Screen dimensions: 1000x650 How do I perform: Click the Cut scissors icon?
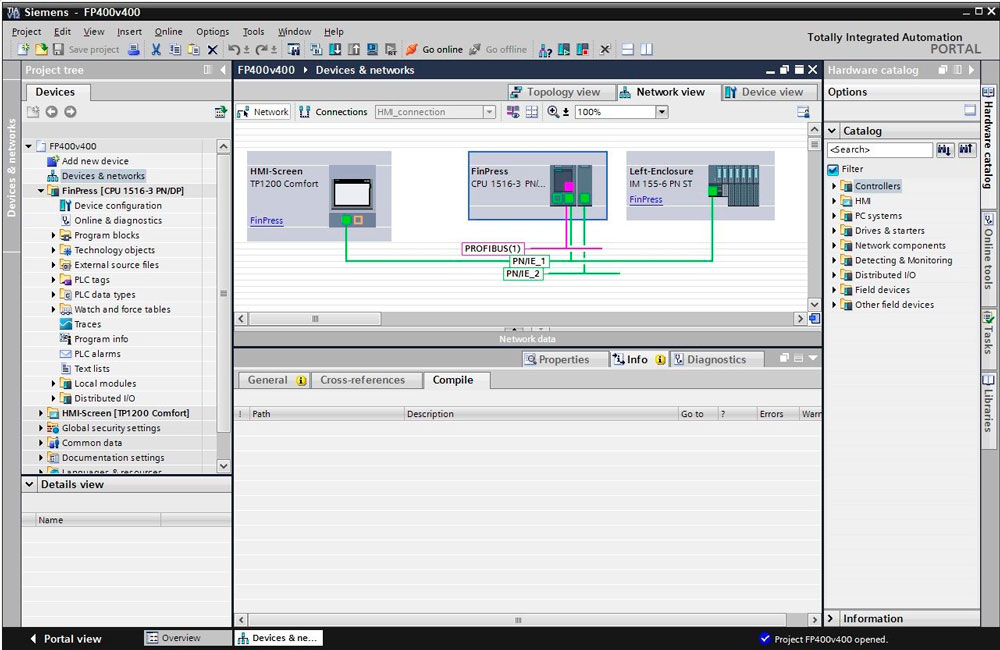point(156,49)
